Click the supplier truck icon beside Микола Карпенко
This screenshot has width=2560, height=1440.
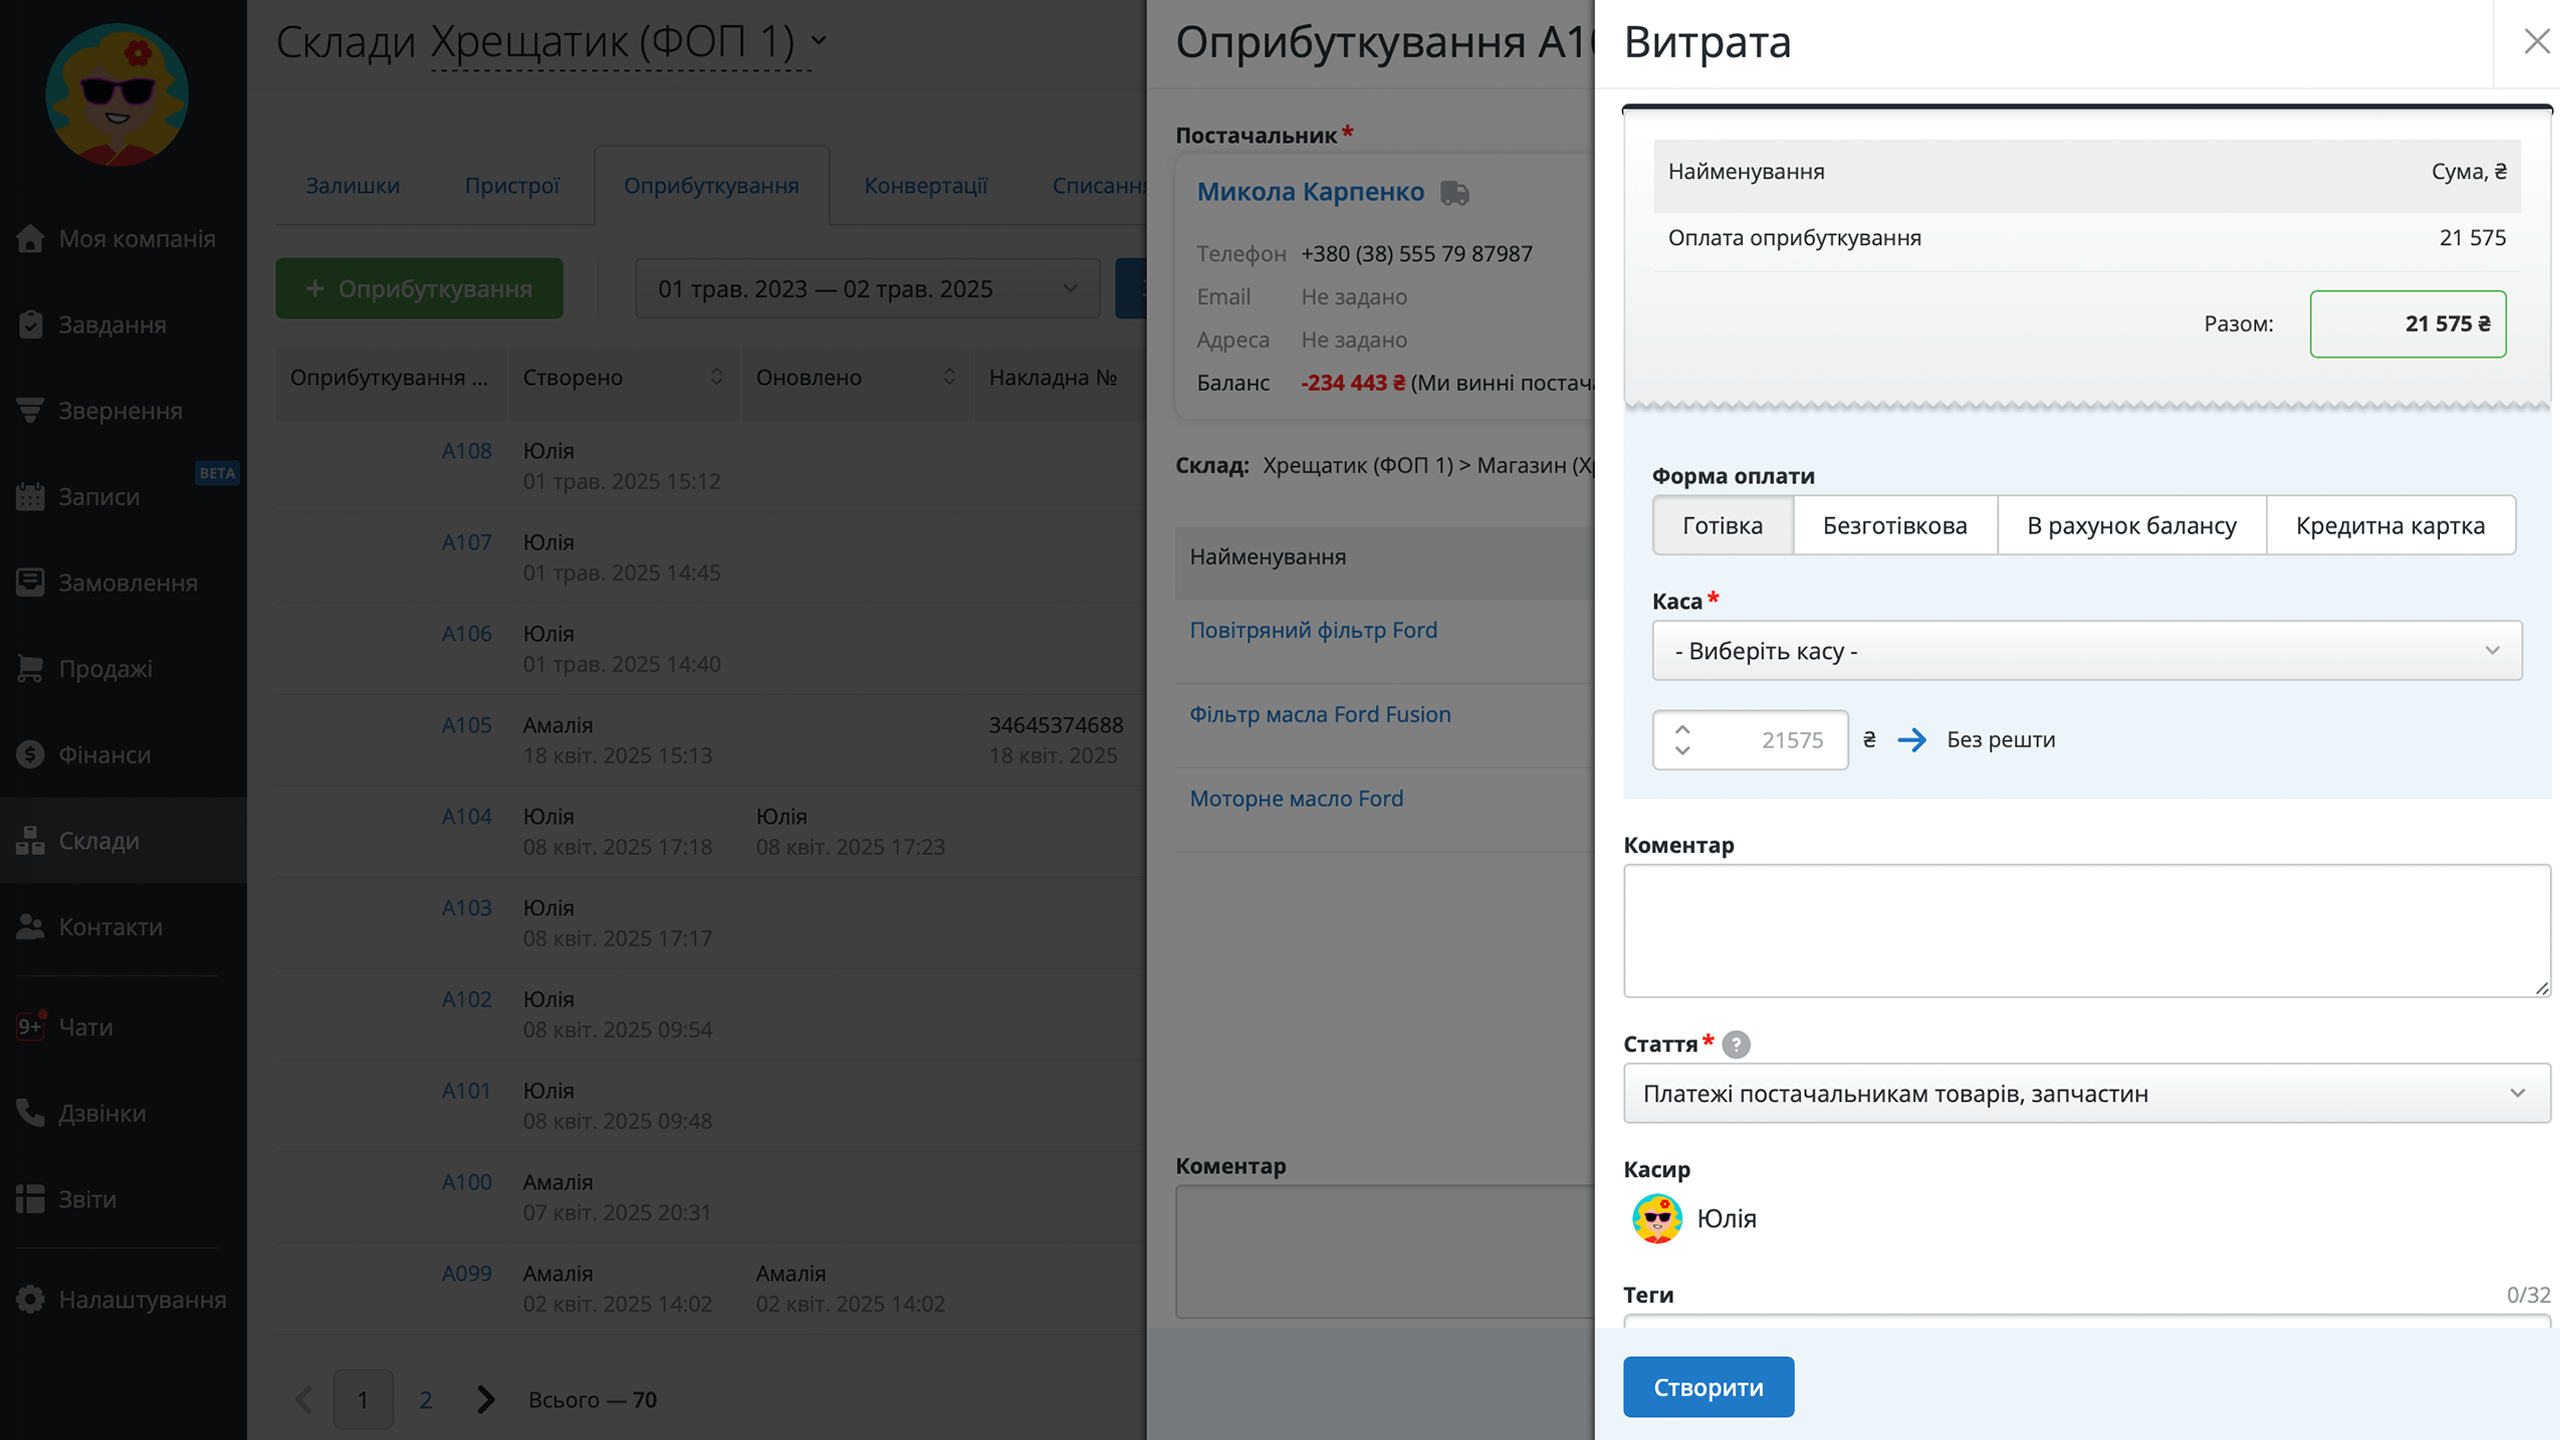pyautogui.click(x=1455, y=192)
